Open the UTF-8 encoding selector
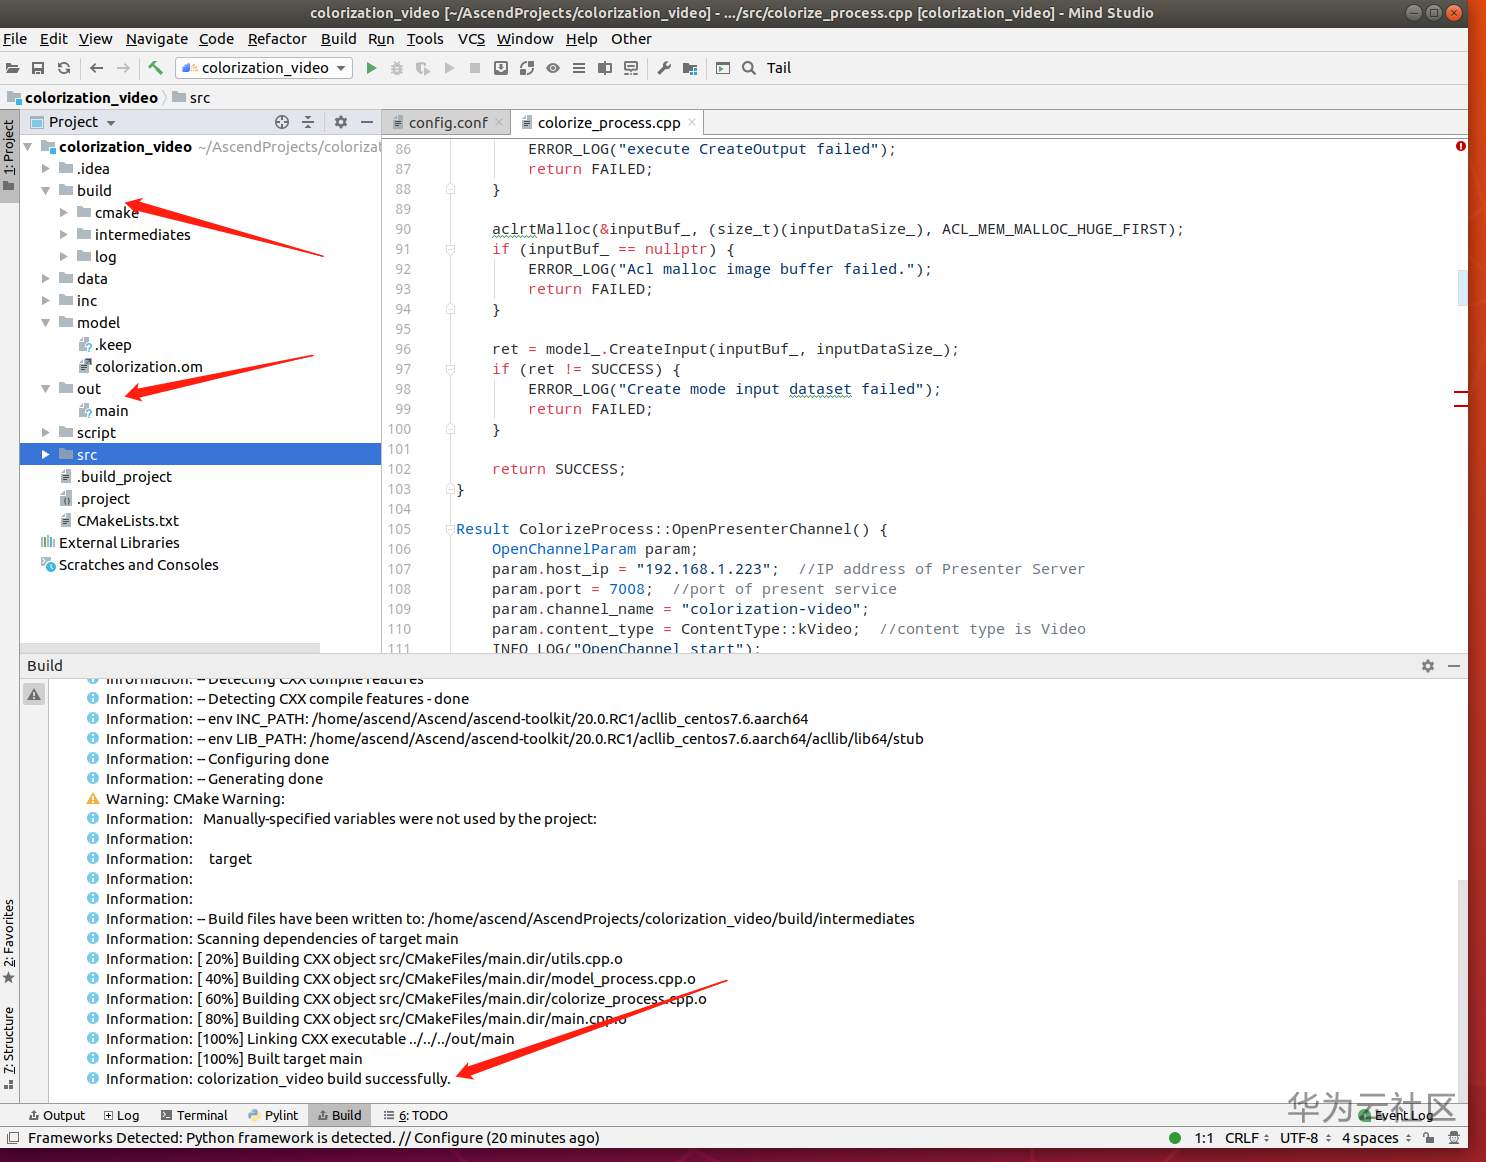The height and width of the screenshot is (1162, 1486). click(x=1305, y=1138)
